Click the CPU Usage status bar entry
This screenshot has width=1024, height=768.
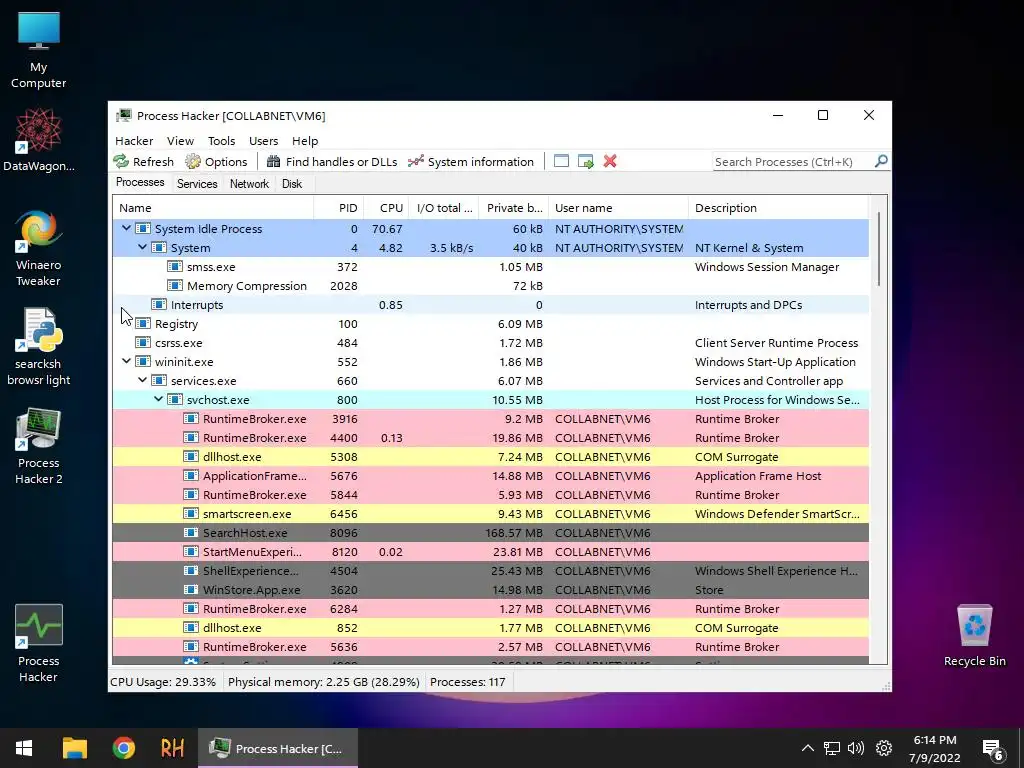pyautogui.click(x=163, y=682)
